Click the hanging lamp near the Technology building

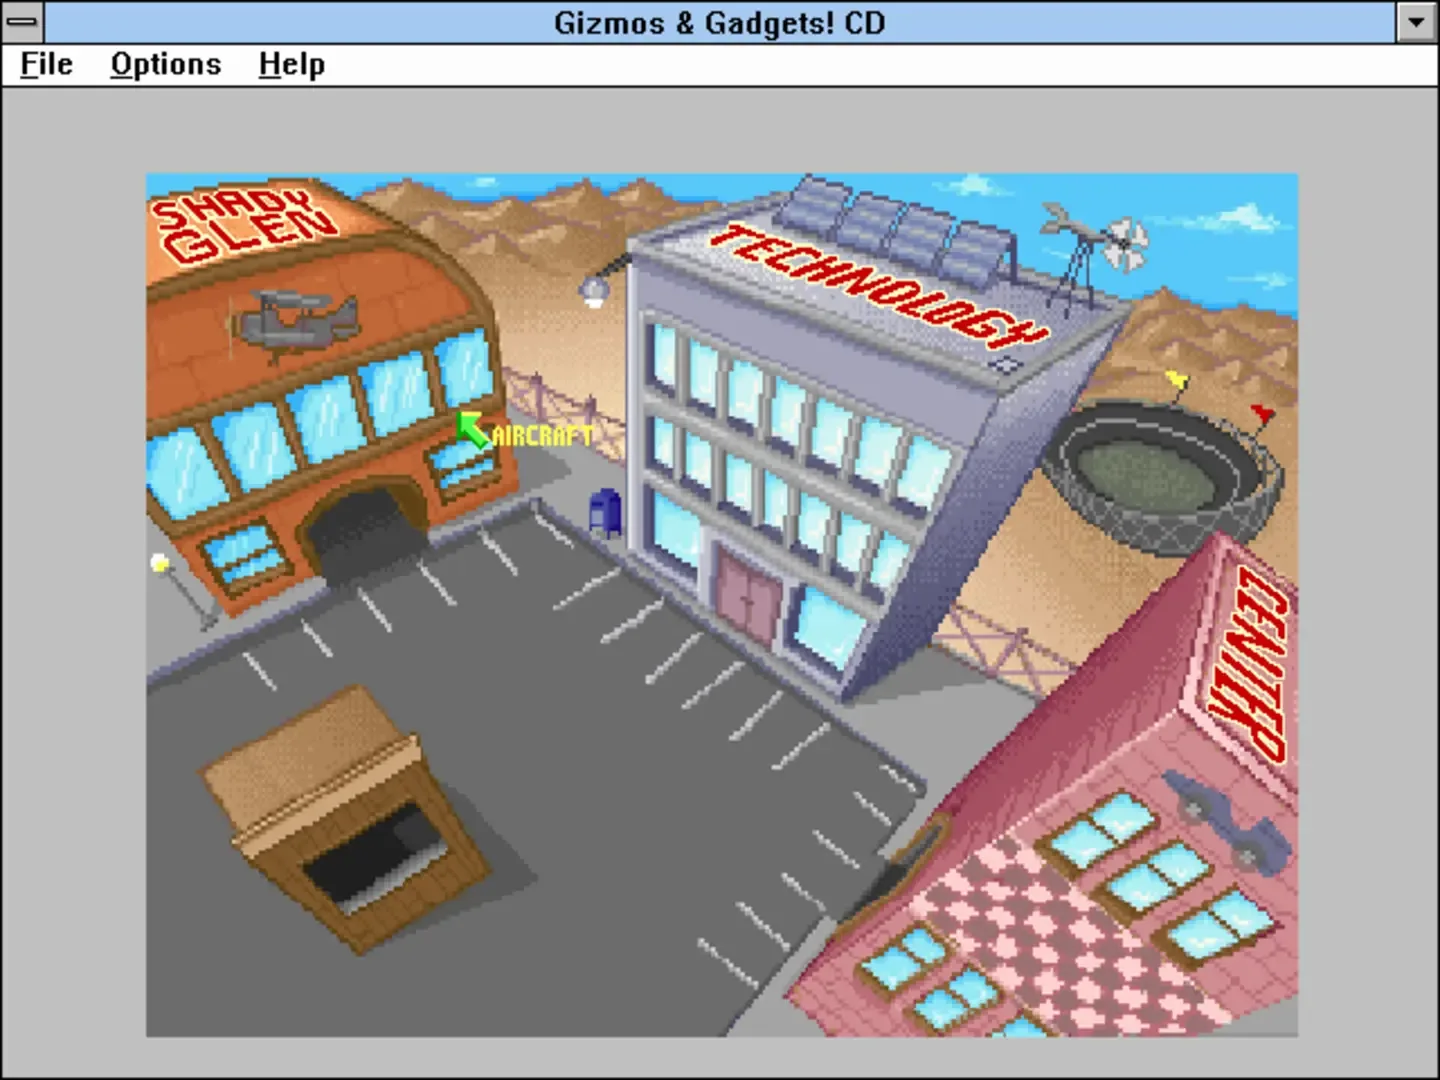[593, 288]
